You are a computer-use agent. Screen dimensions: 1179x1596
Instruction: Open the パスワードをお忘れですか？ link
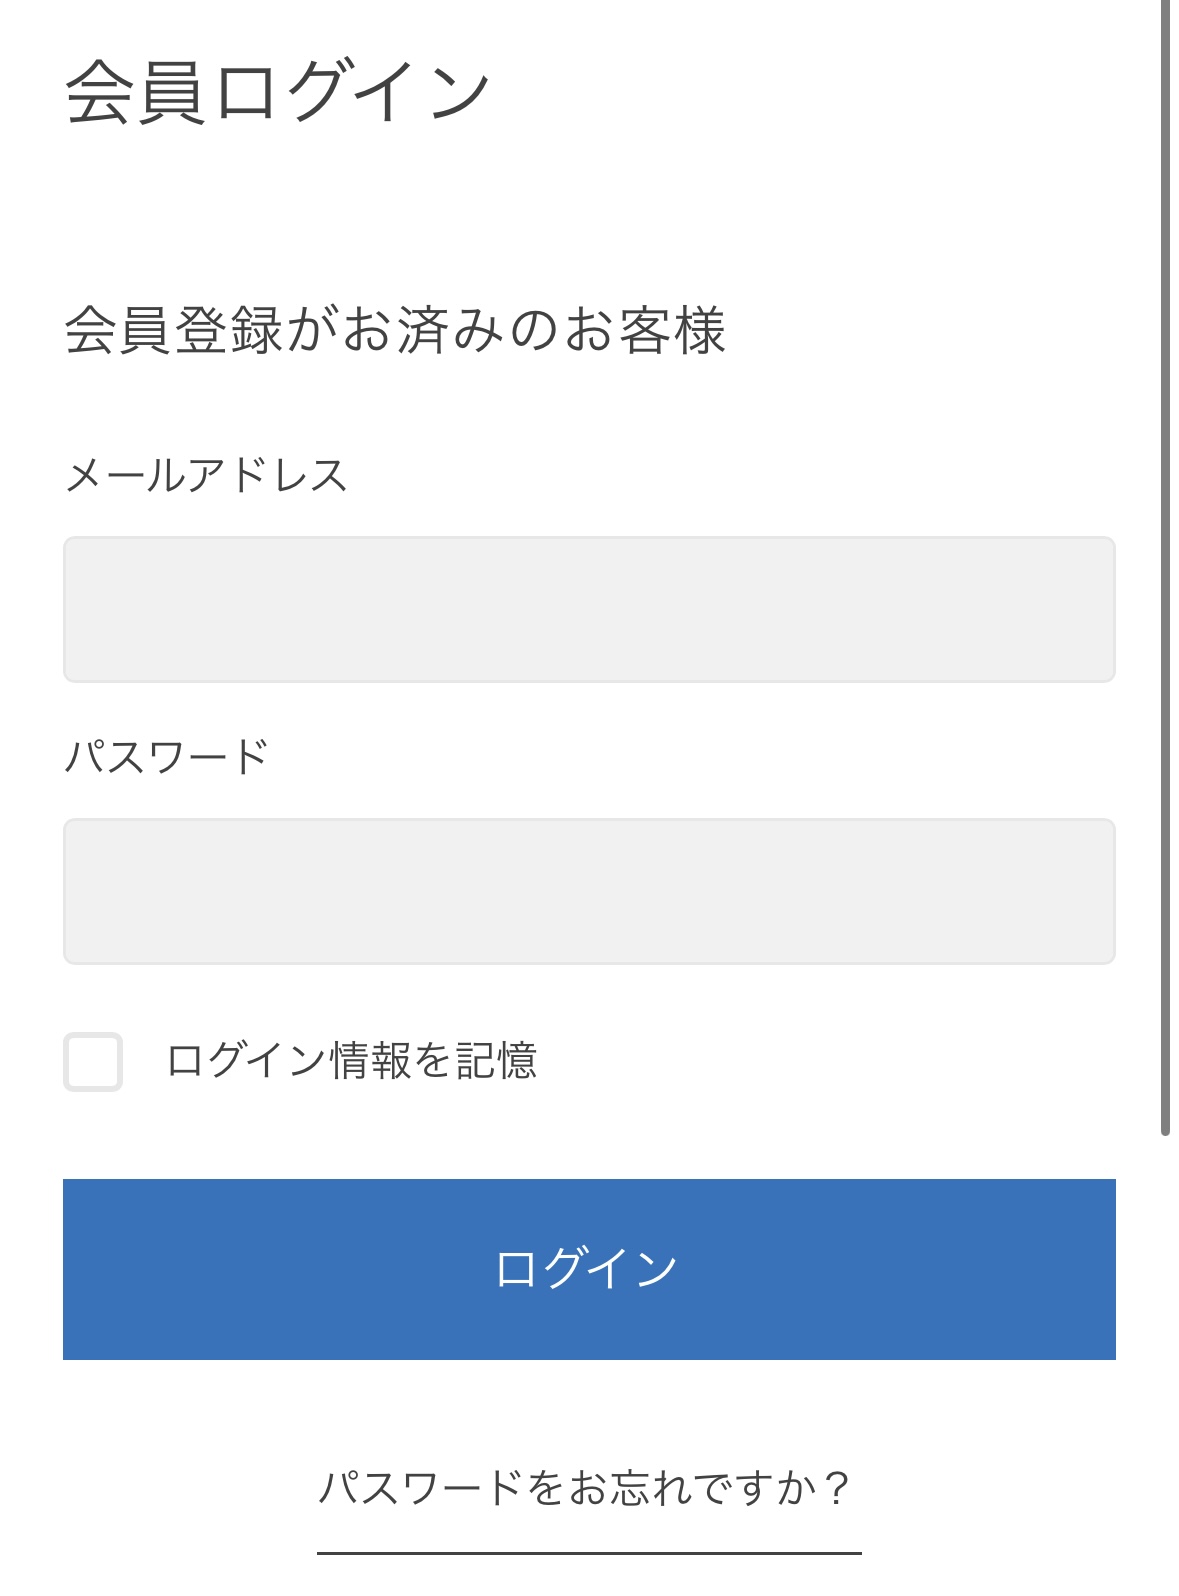pyautogui.click(x=586, y=1488)
